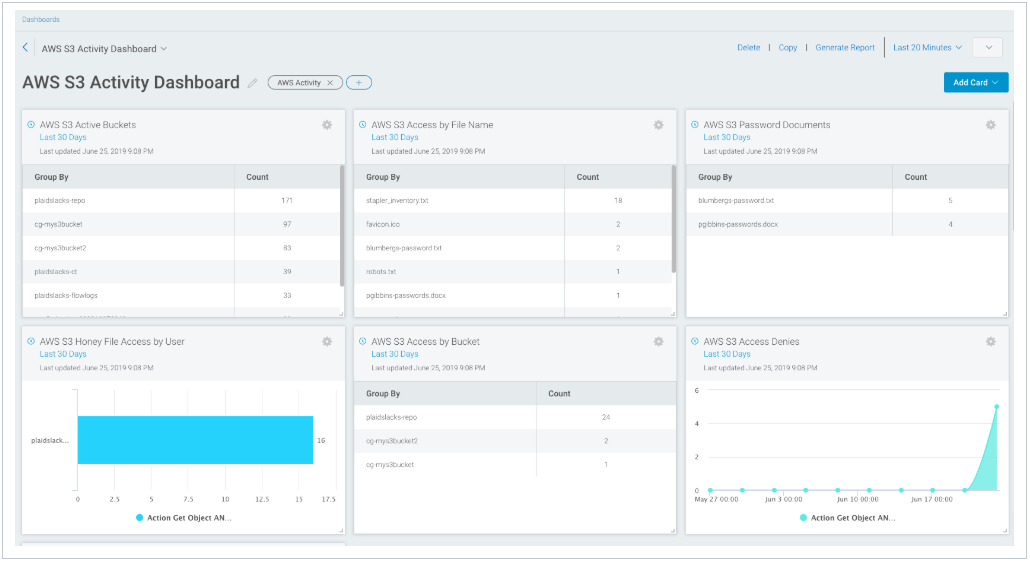Image resolution: width=1030 pixels, height=562 pixels.
Task: Open settings gear on AWS S3 Access Denies card
Action: (990, 342)
